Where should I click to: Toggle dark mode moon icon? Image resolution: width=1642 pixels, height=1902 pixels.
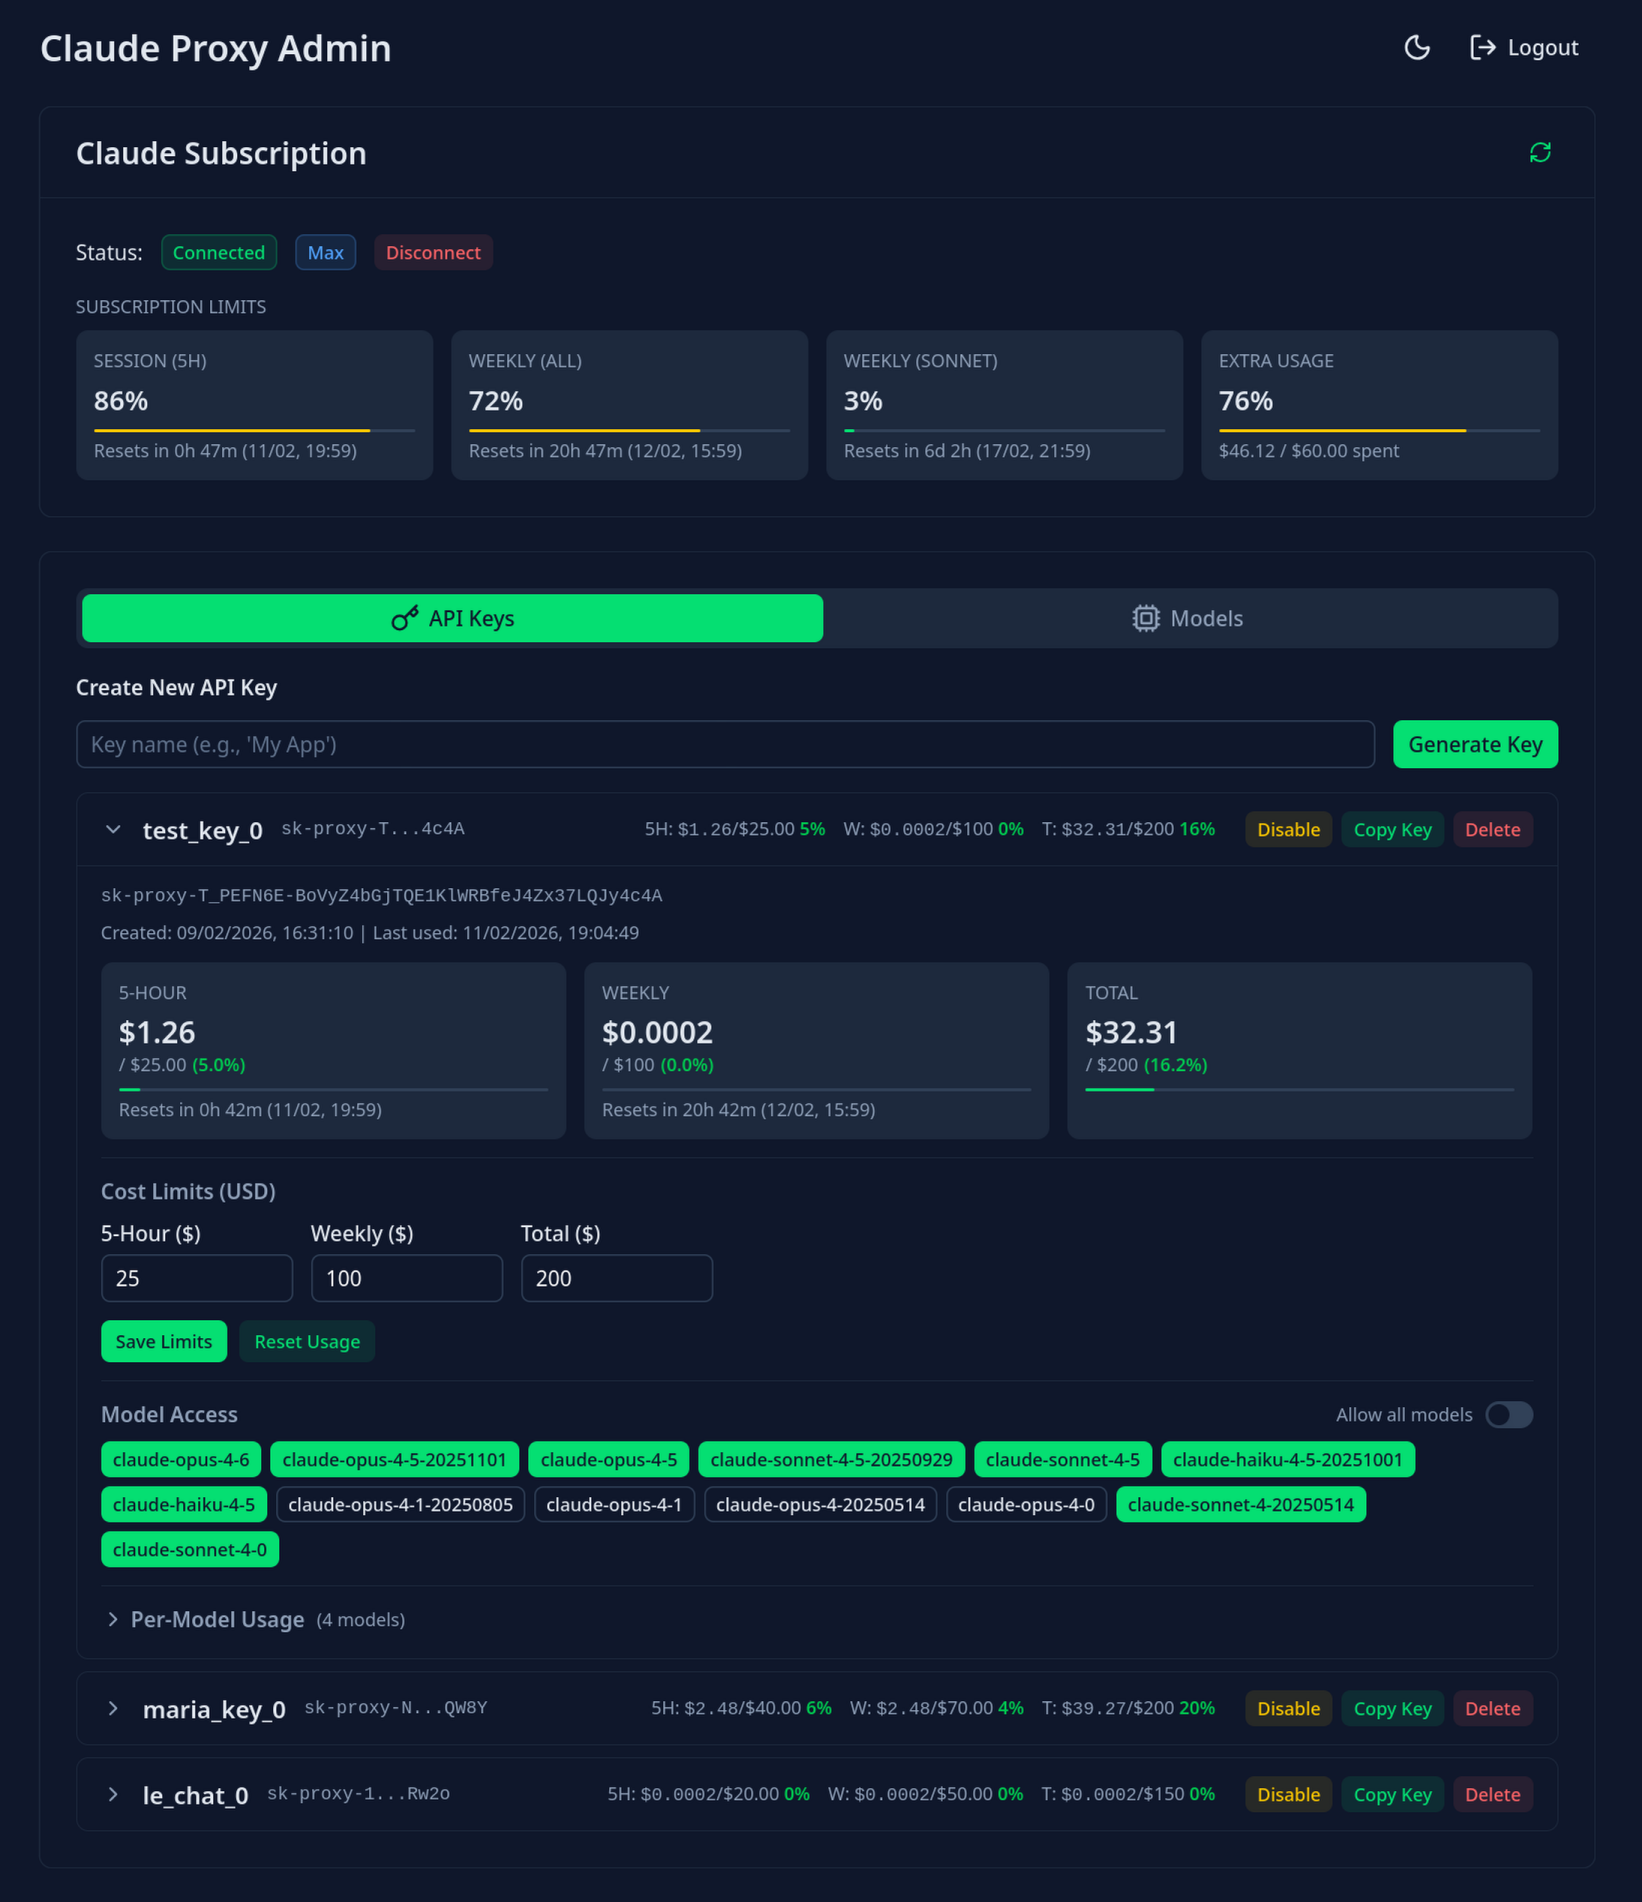(1417, 47)
